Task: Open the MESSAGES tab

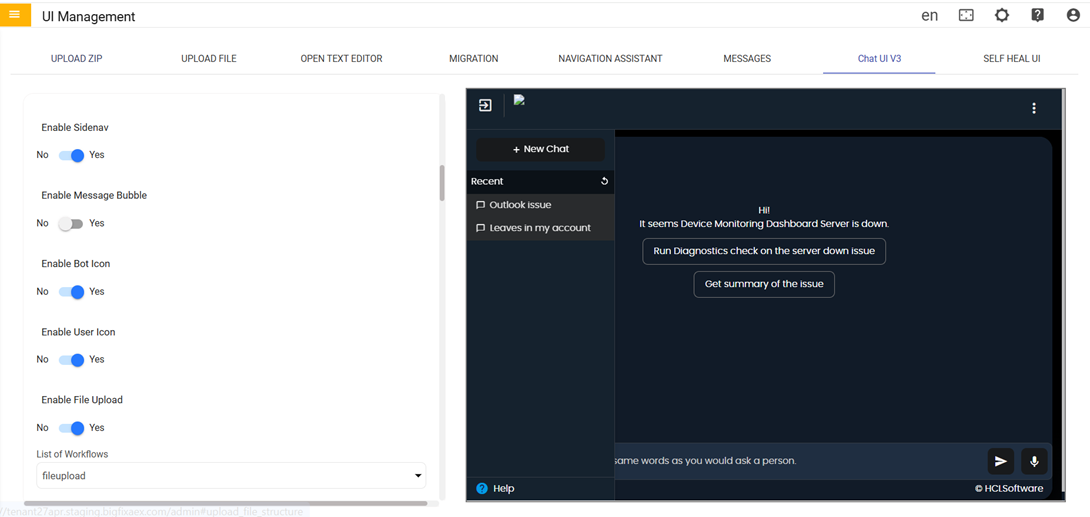Action: coord(747,58)
